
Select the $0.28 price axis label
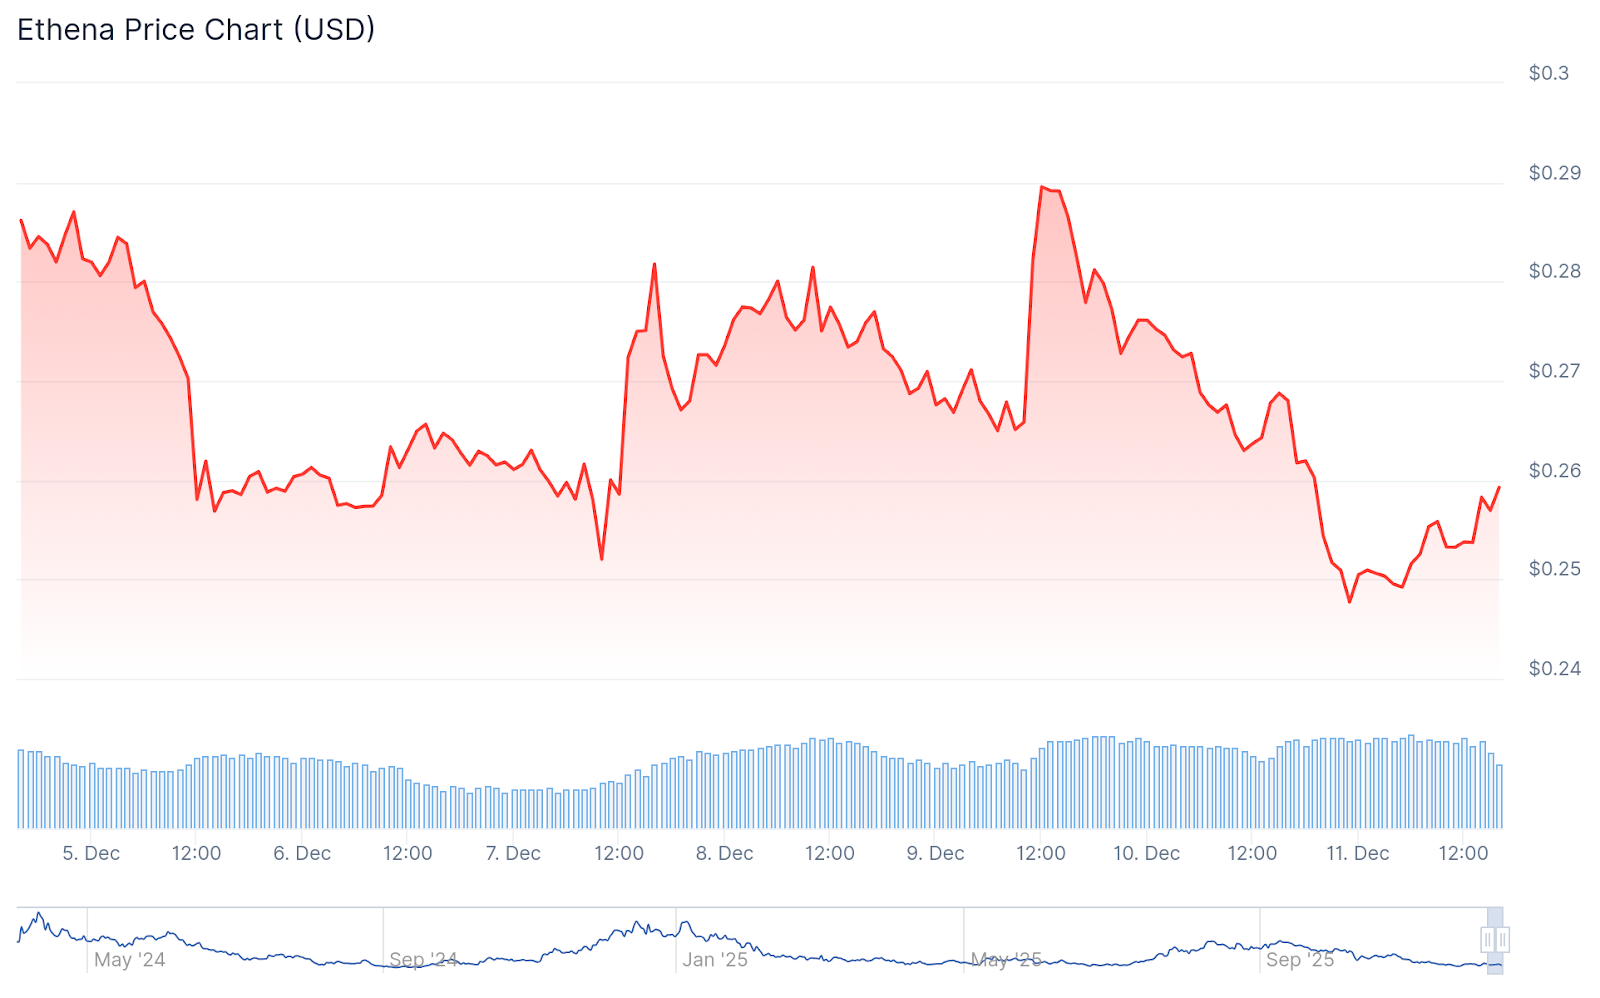point(1555,271)
